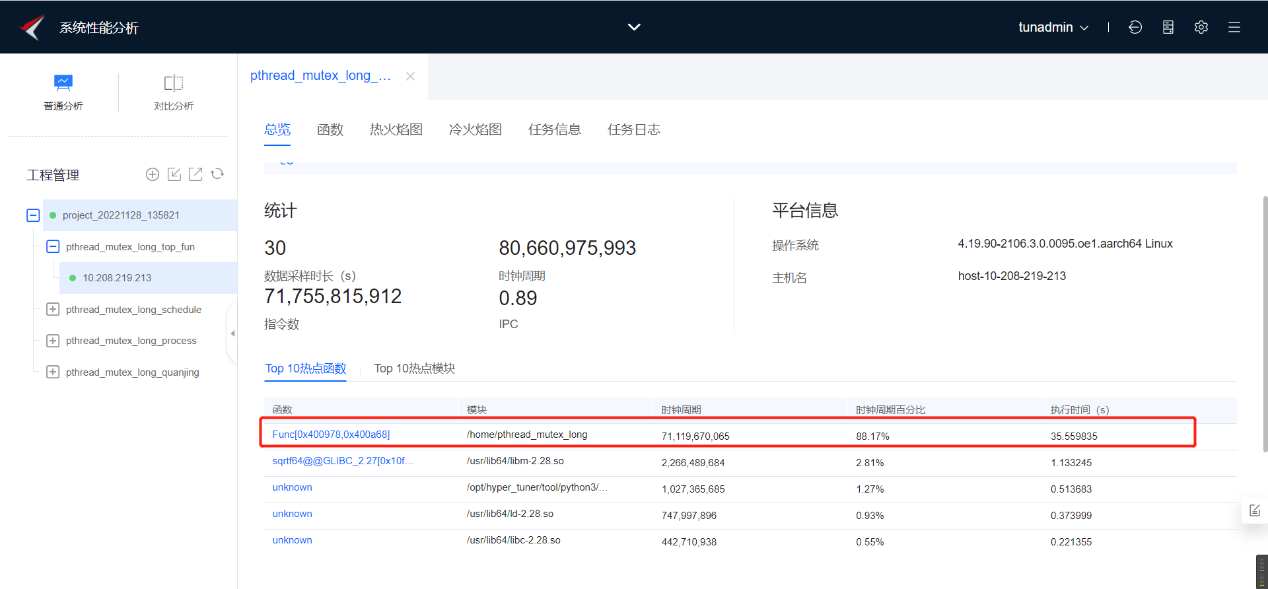Click 2,266,489,684 clock cycles cell
Screen dimensions: 1268x589
click(x=693, y=462)
